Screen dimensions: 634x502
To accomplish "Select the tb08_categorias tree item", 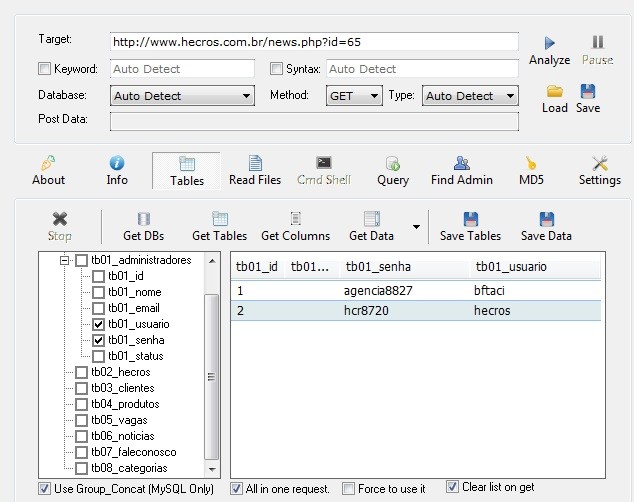I will tap(129, 468).
